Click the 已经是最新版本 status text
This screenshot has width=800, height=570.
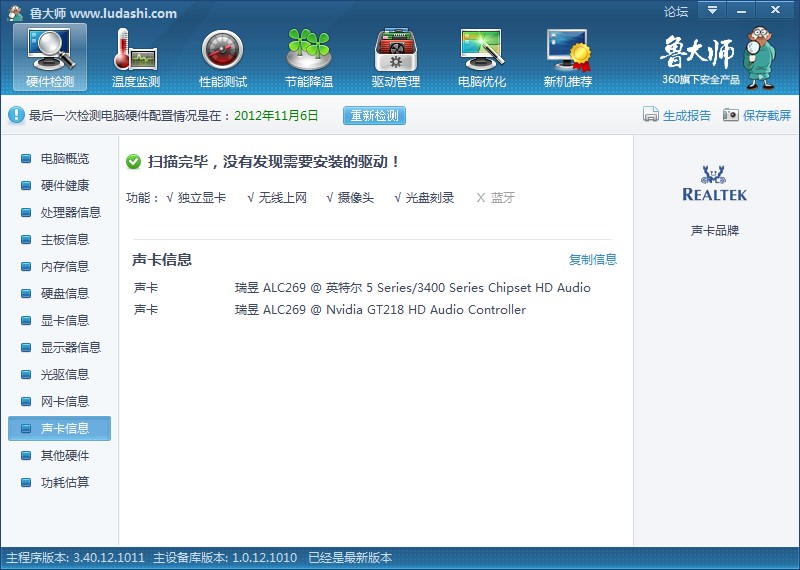(x=350, y=557)
